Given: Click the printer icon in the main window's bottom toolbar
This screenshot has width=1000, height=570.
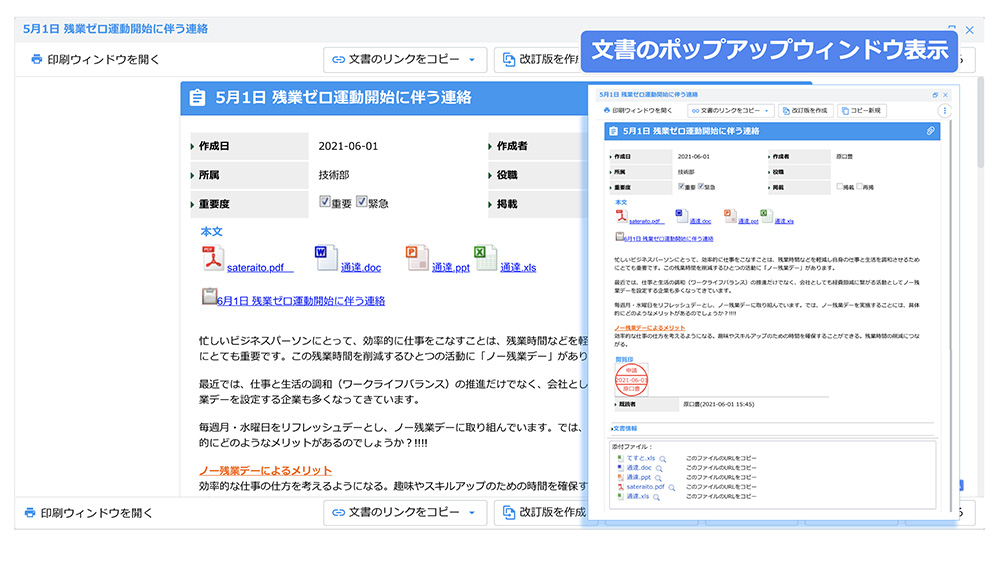Looking at the screenshot, I should [x=30, y=513].
